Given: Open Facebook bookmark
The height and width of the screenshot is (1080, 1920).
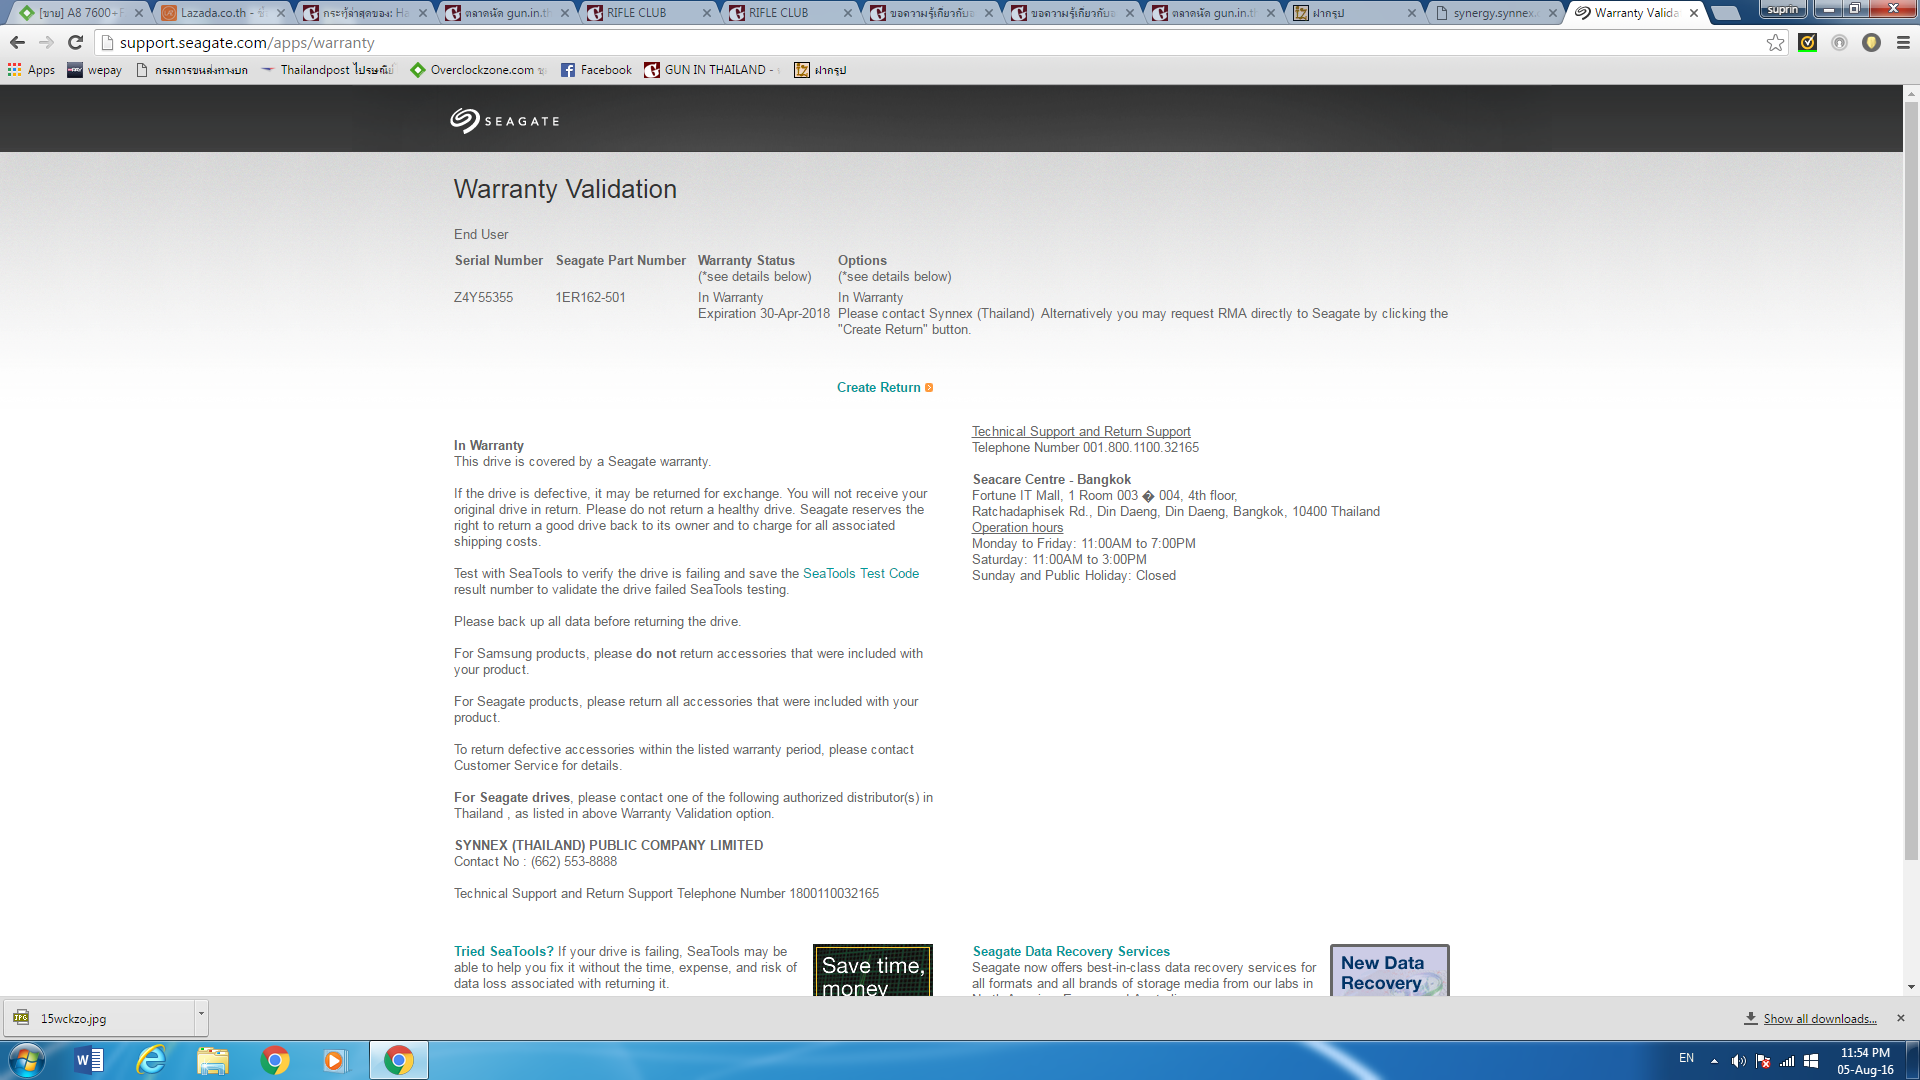Looking at the screenshot, I should tap(596, 70).
